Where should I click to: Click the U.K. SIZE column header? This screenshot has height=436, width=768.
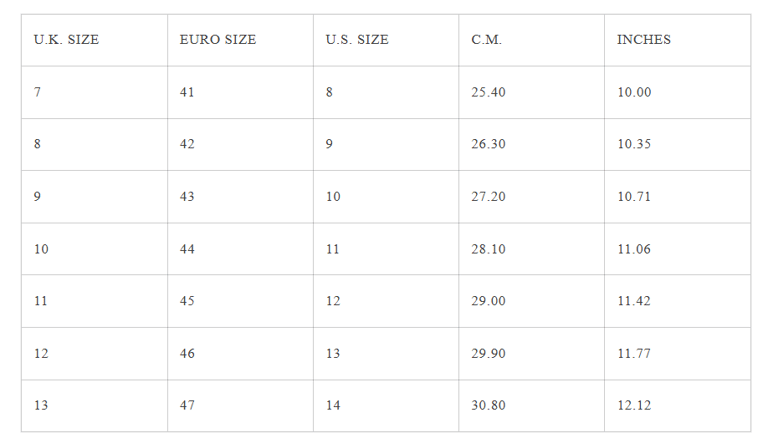click(x=66, y=40)
